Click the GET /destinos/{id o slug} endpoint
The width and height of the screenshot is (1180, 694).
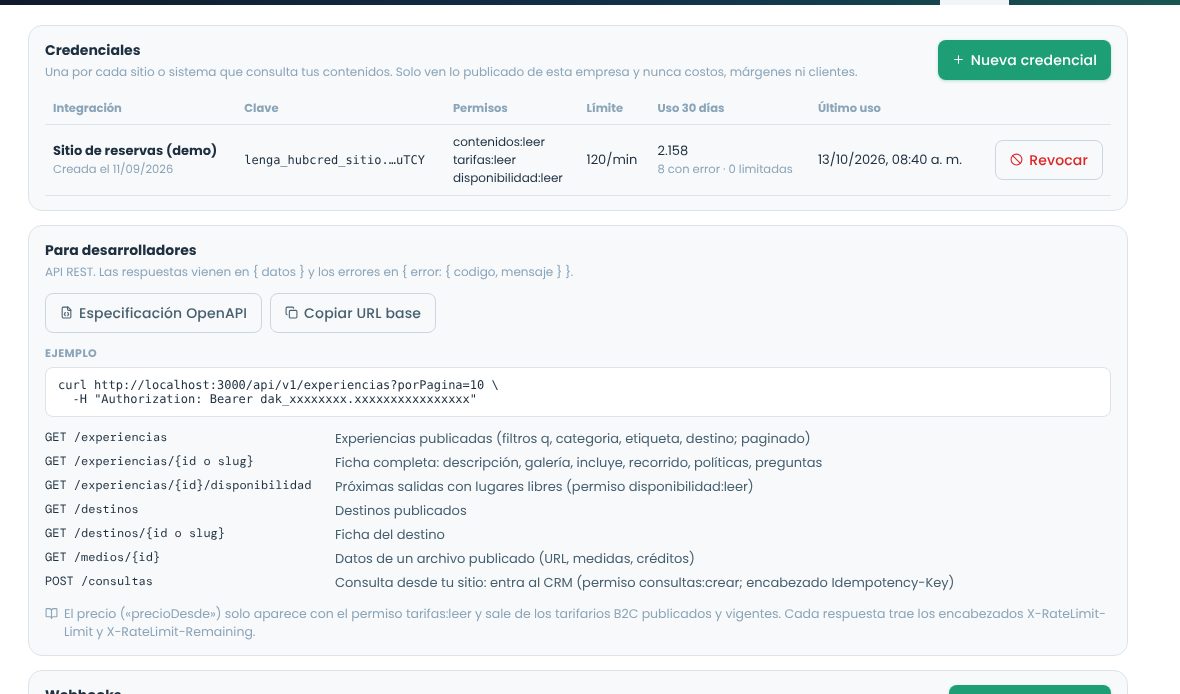(x=135, y=533)
